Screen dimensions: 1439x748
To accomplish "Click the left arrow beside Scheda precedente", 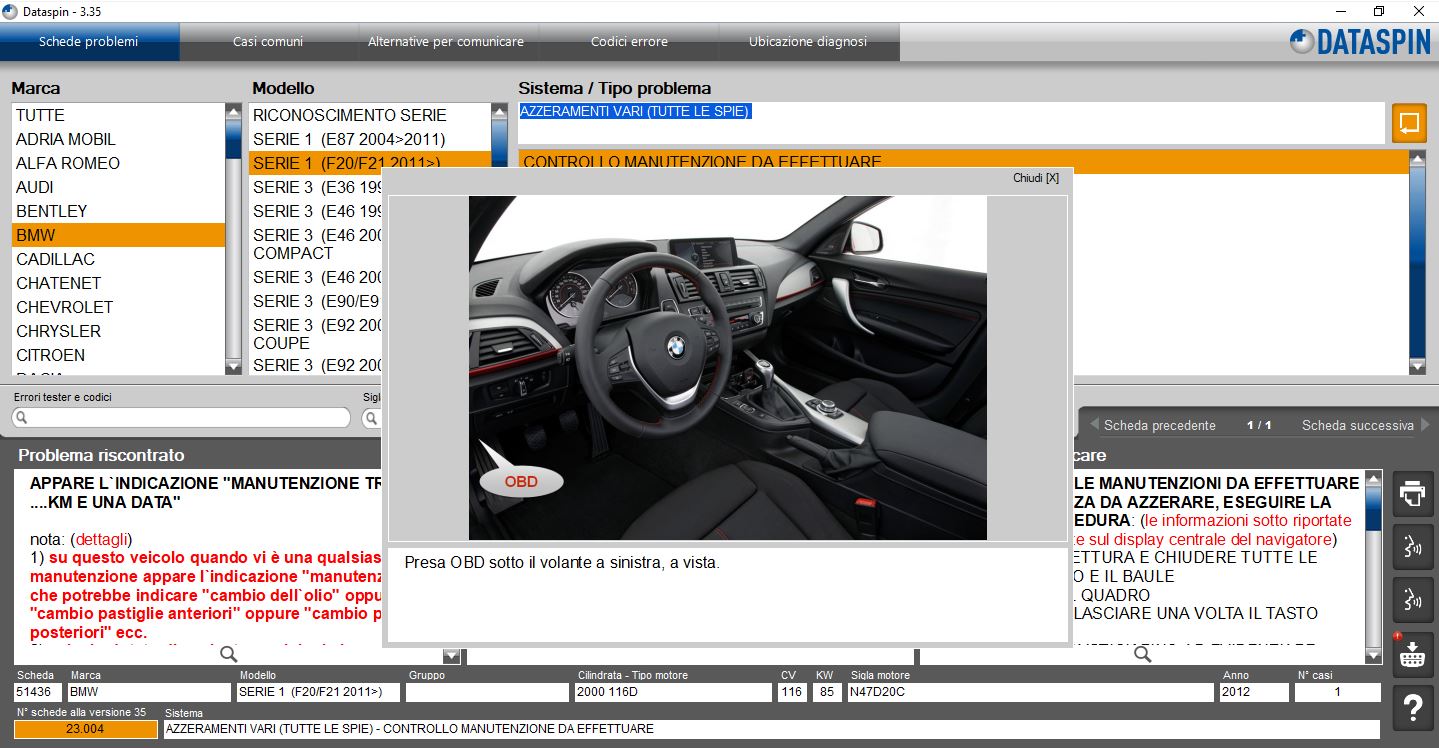I will coord(1094,425).
